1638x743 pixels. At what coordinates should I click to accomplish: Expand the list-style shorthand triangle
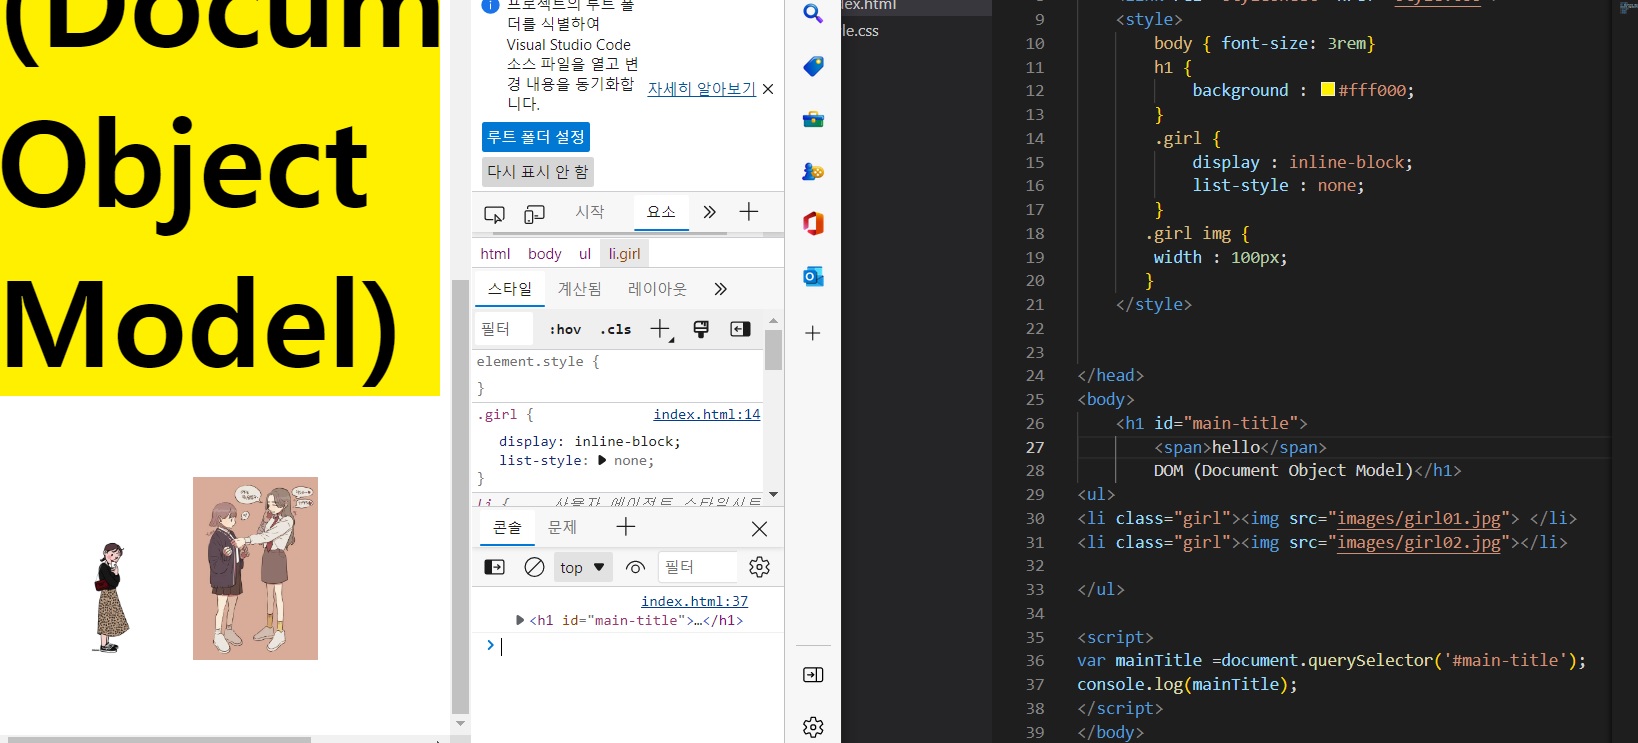point(602,461)
